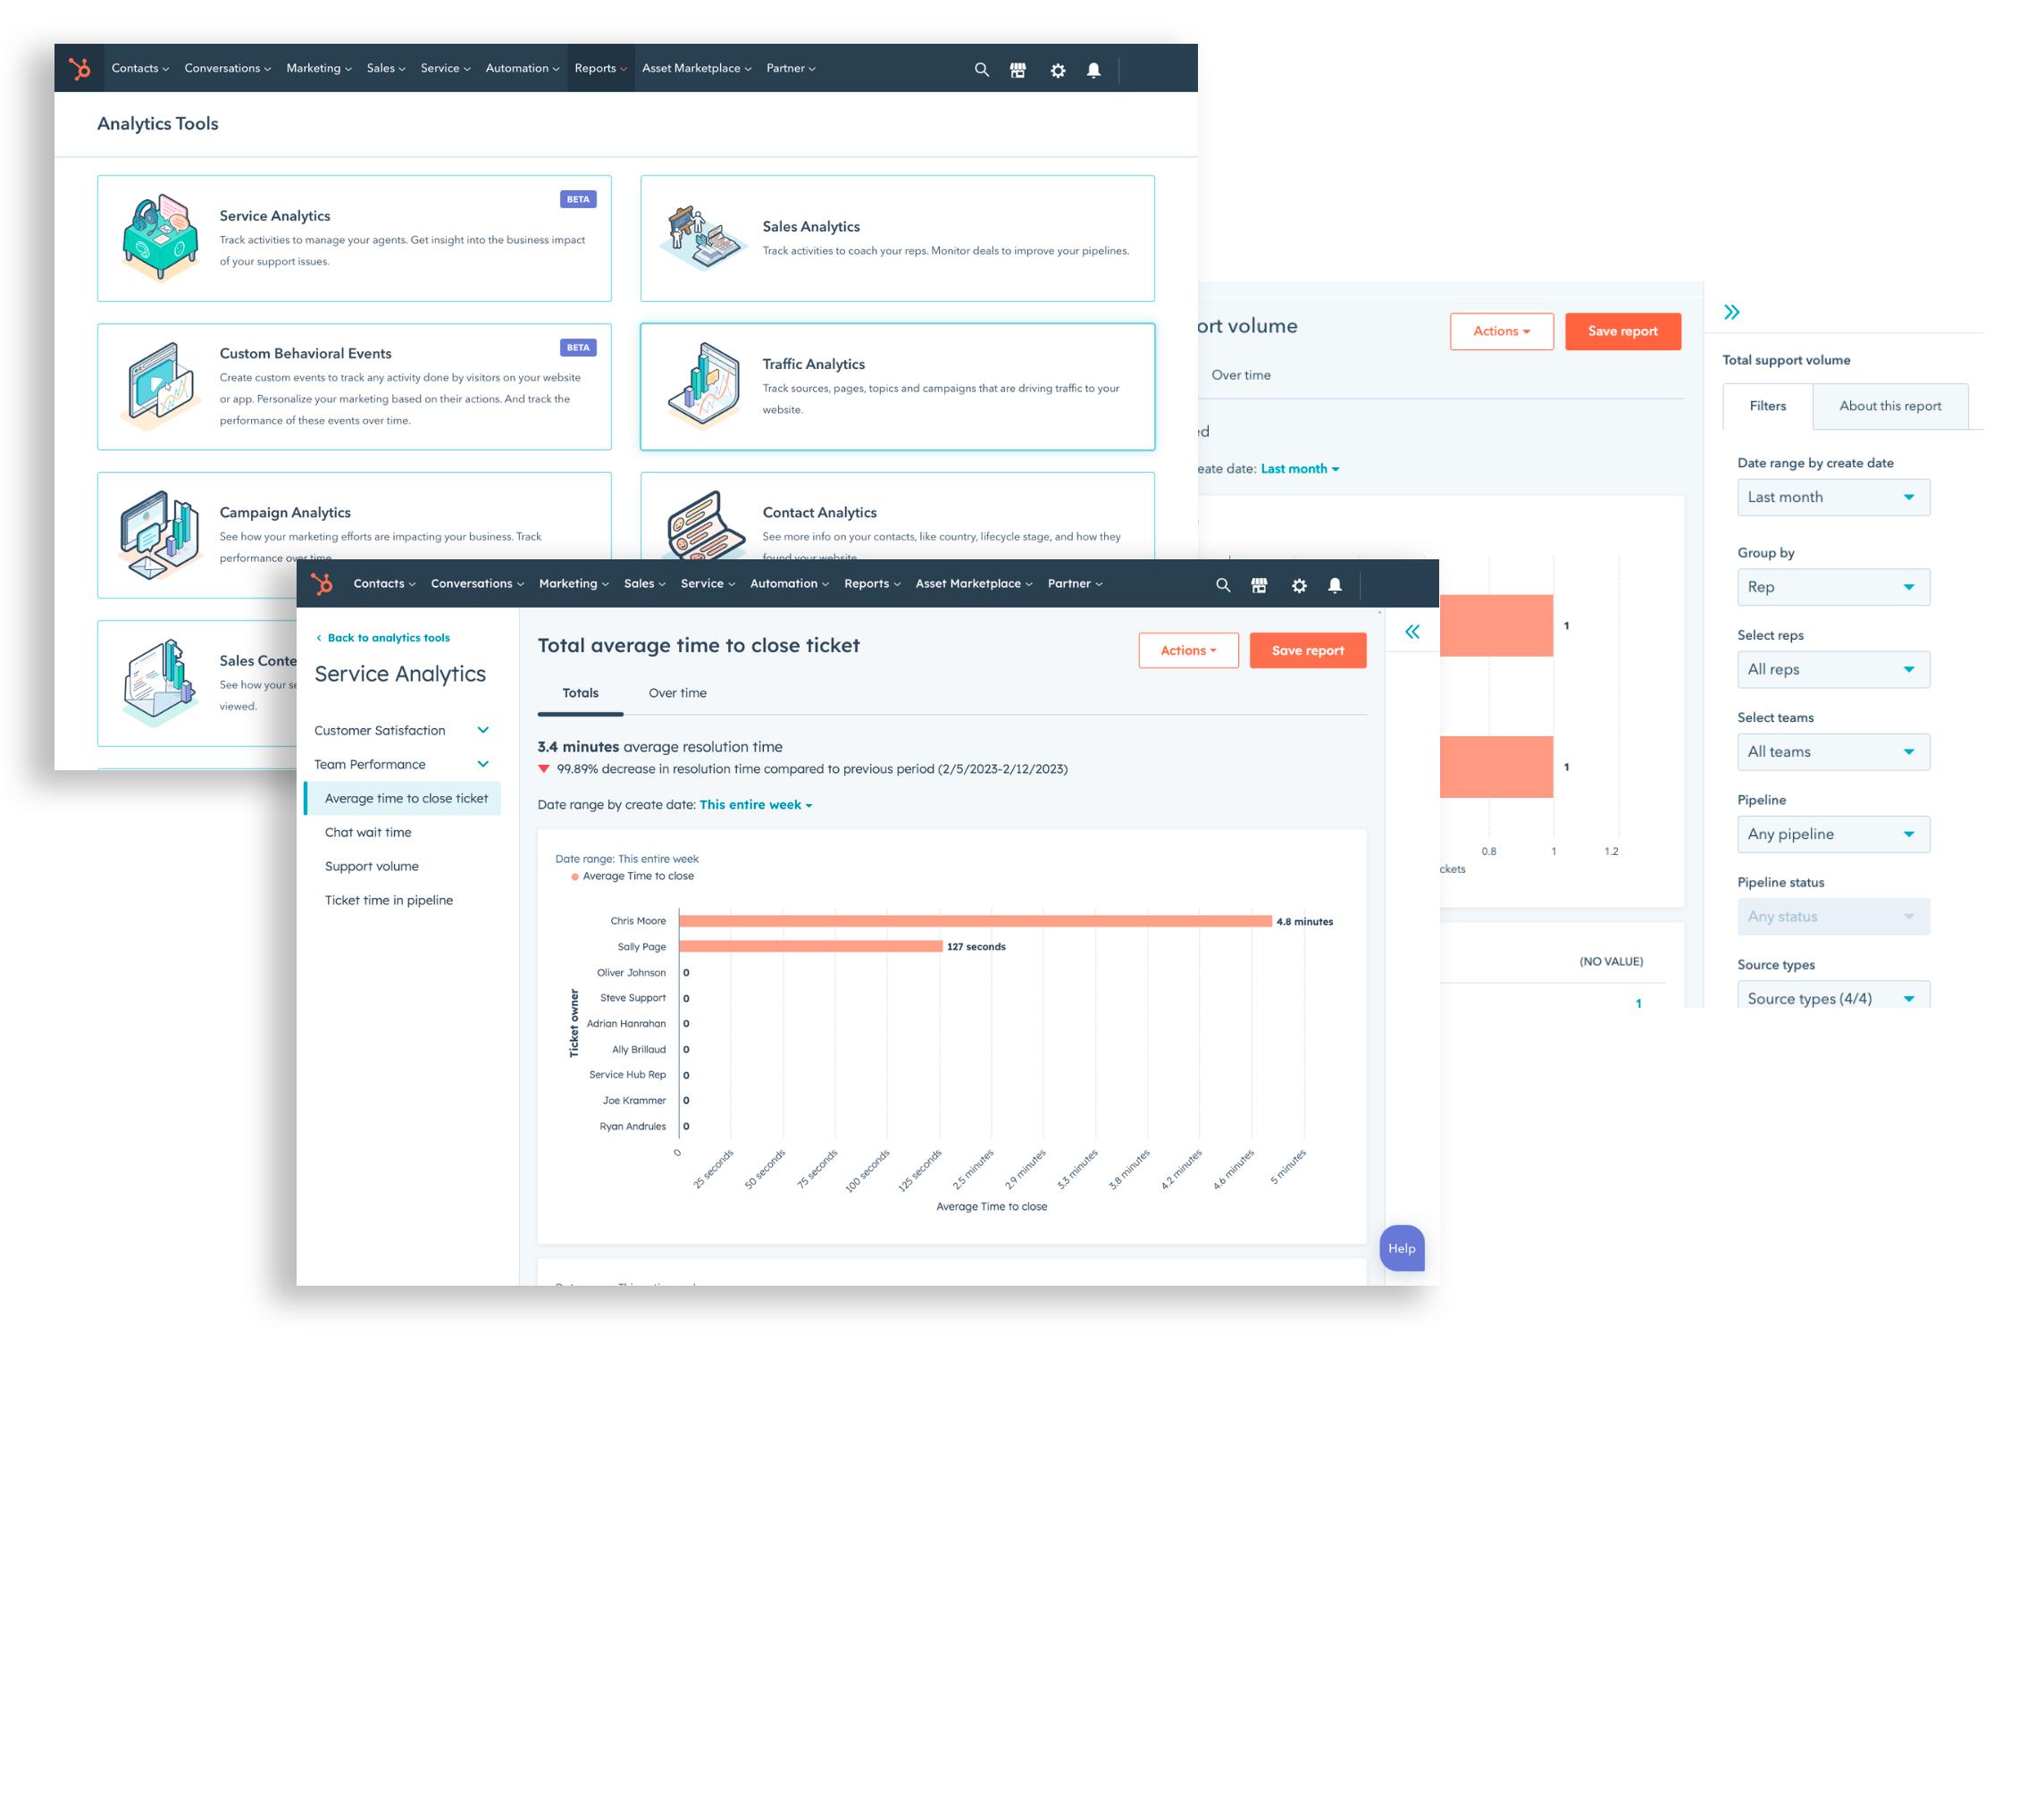Select the Source types dropdown filter

coord(1831,999)
